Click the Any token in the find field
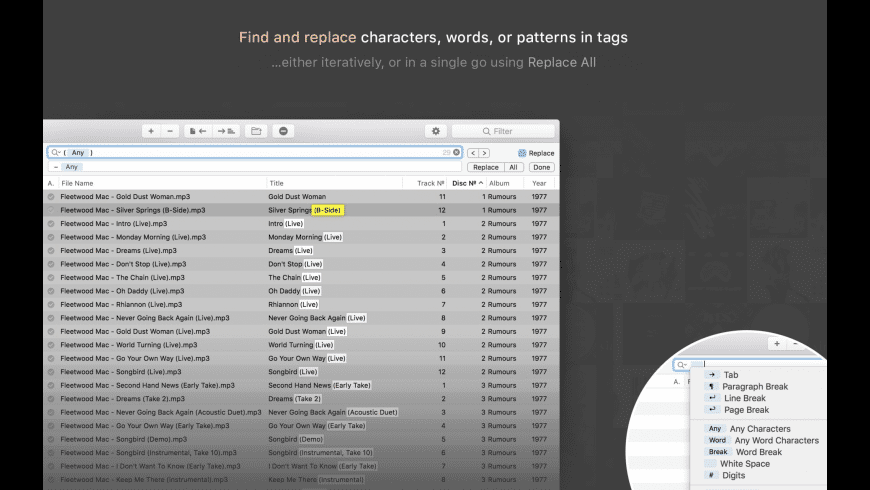Screen dimensions: 870x490 (x=78, y=153)
